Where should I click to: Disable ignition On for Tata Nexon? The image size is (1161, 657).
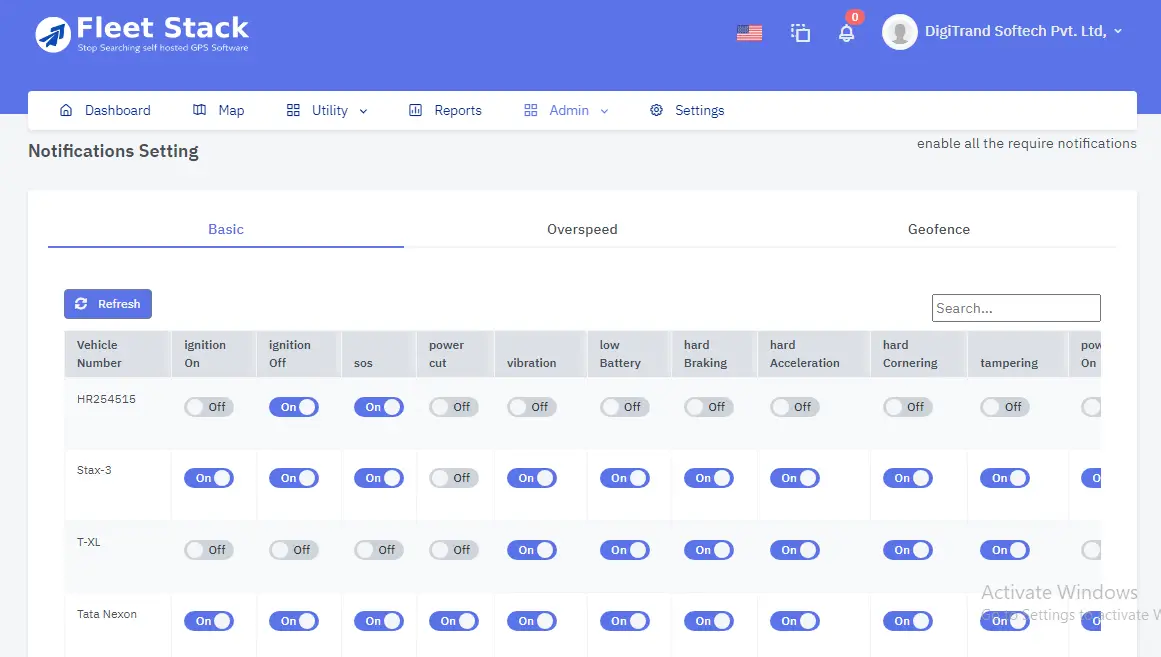click(209, 621)
